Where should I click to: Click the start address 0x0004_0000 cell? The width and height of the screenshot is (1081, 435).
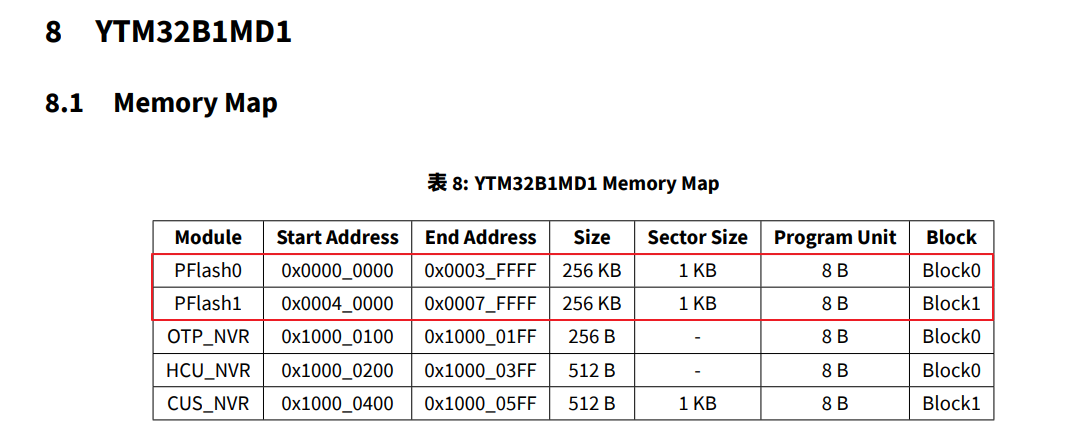tap(337, 303)
